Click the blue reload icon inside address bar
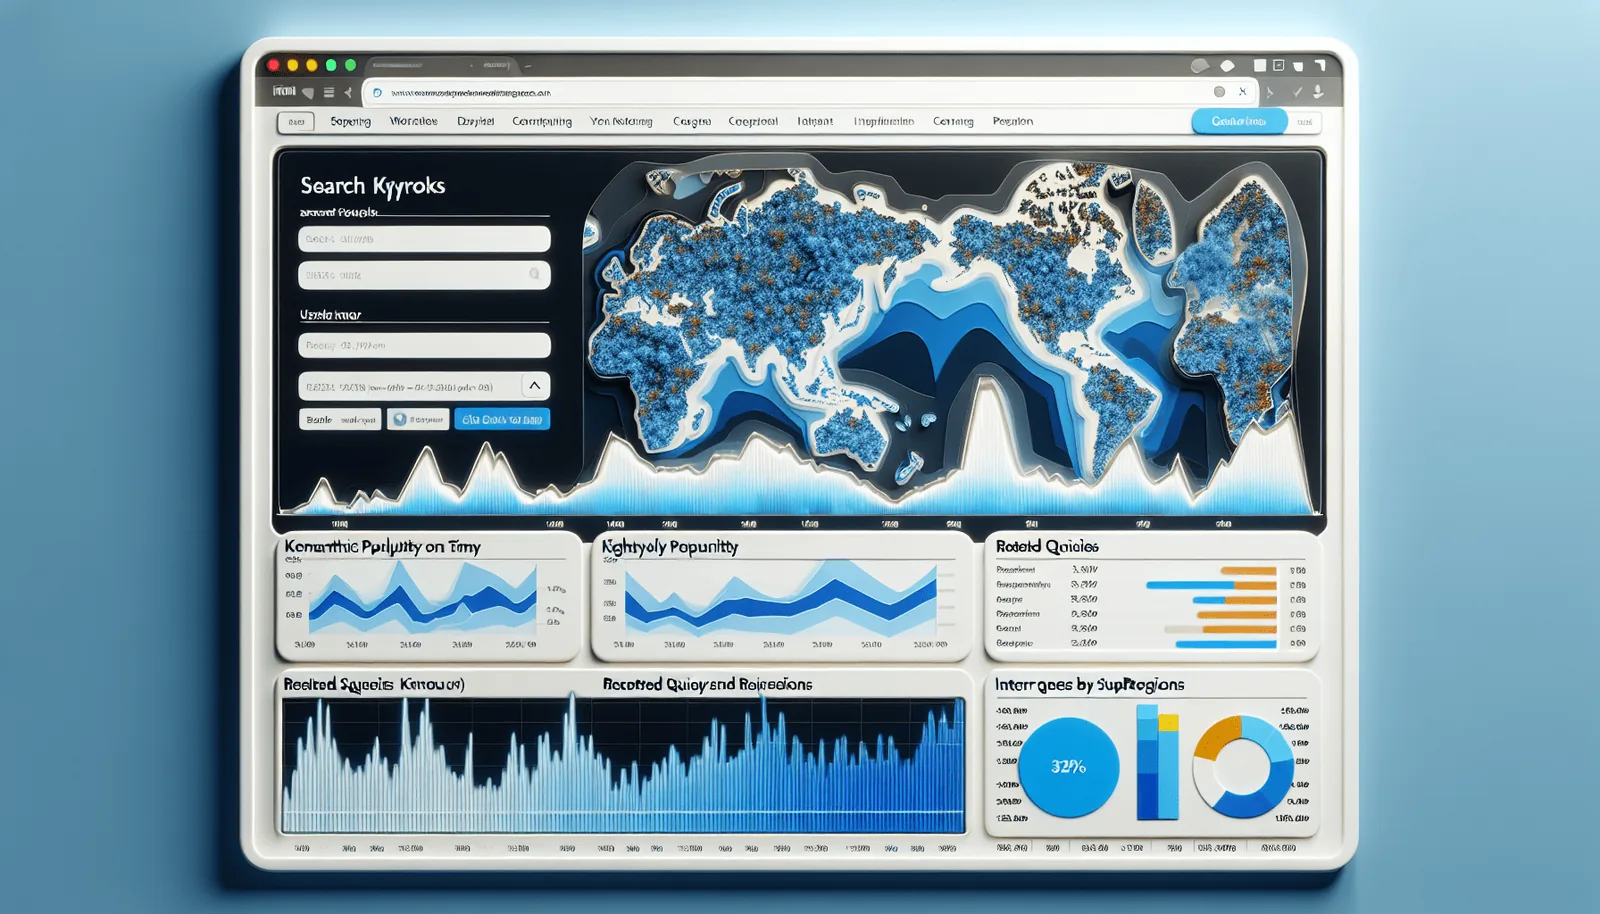The height and width of the screenshot is (914, 1600). pos(377,92)
